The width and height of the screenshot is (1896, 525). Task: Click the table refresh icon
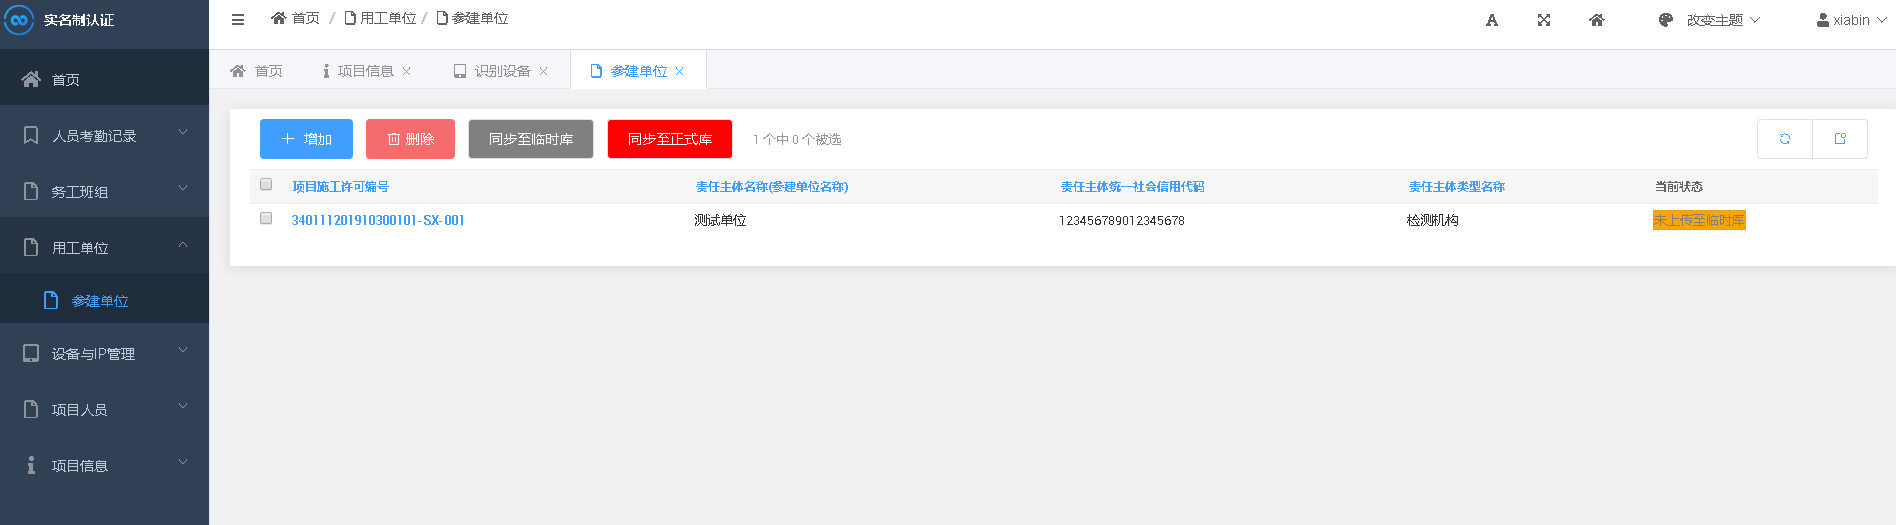click(1784, 139)
